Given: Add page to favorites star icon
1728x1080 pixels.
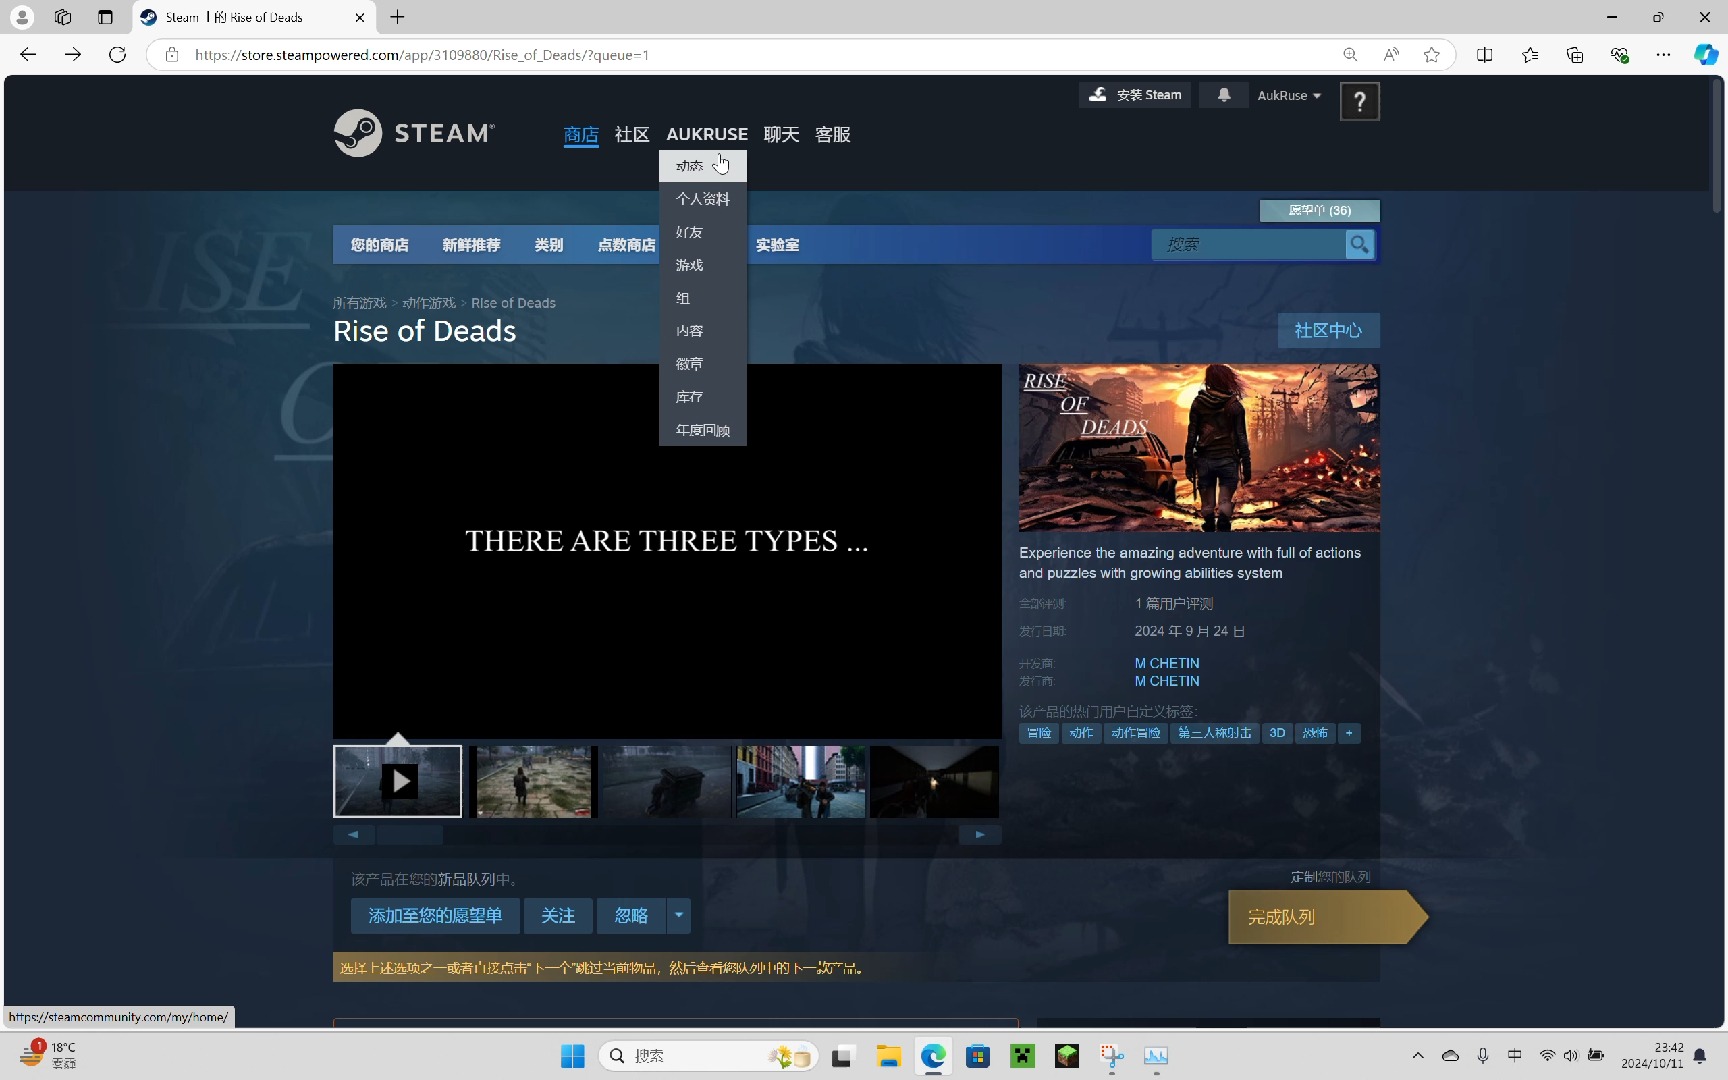Looking at the screenshot, I should tap(1432, 55).
